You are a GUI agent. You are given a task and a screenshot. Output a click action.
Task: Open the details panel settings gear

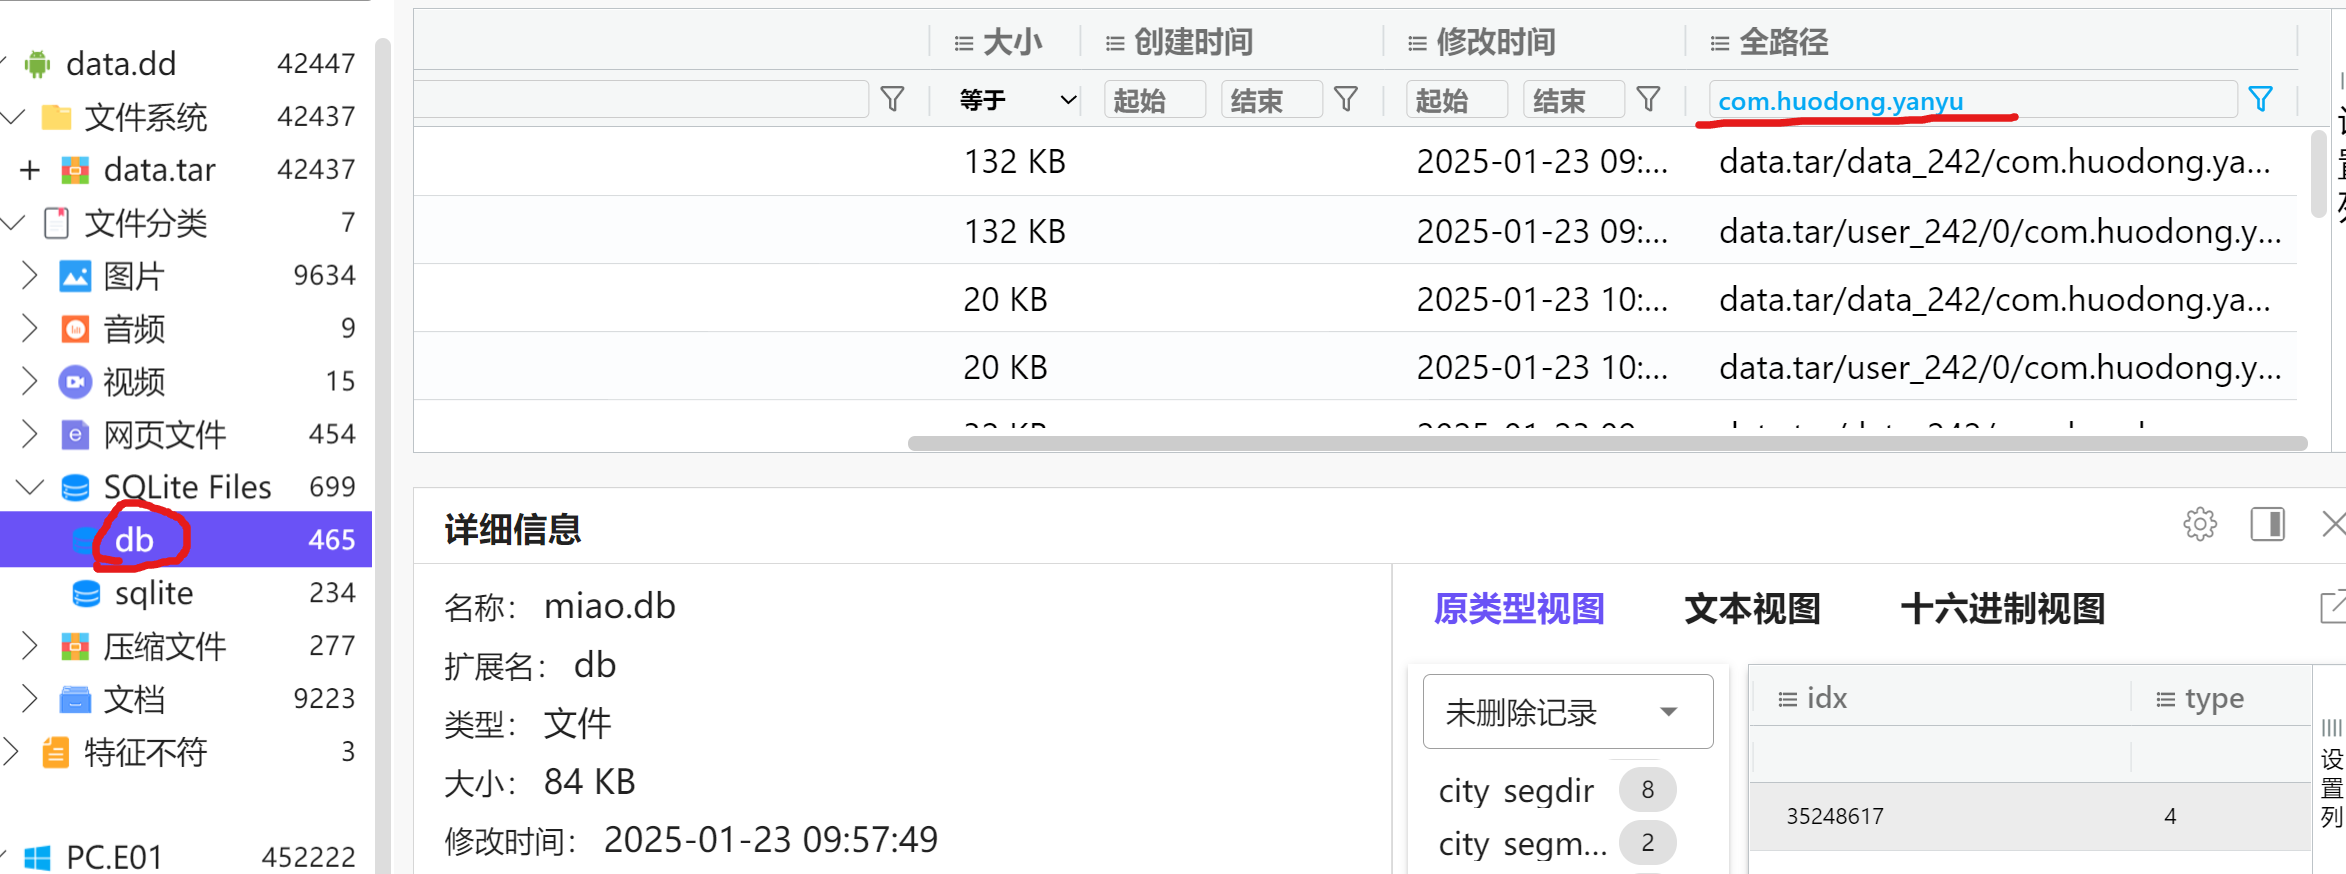coord(2199,524)
